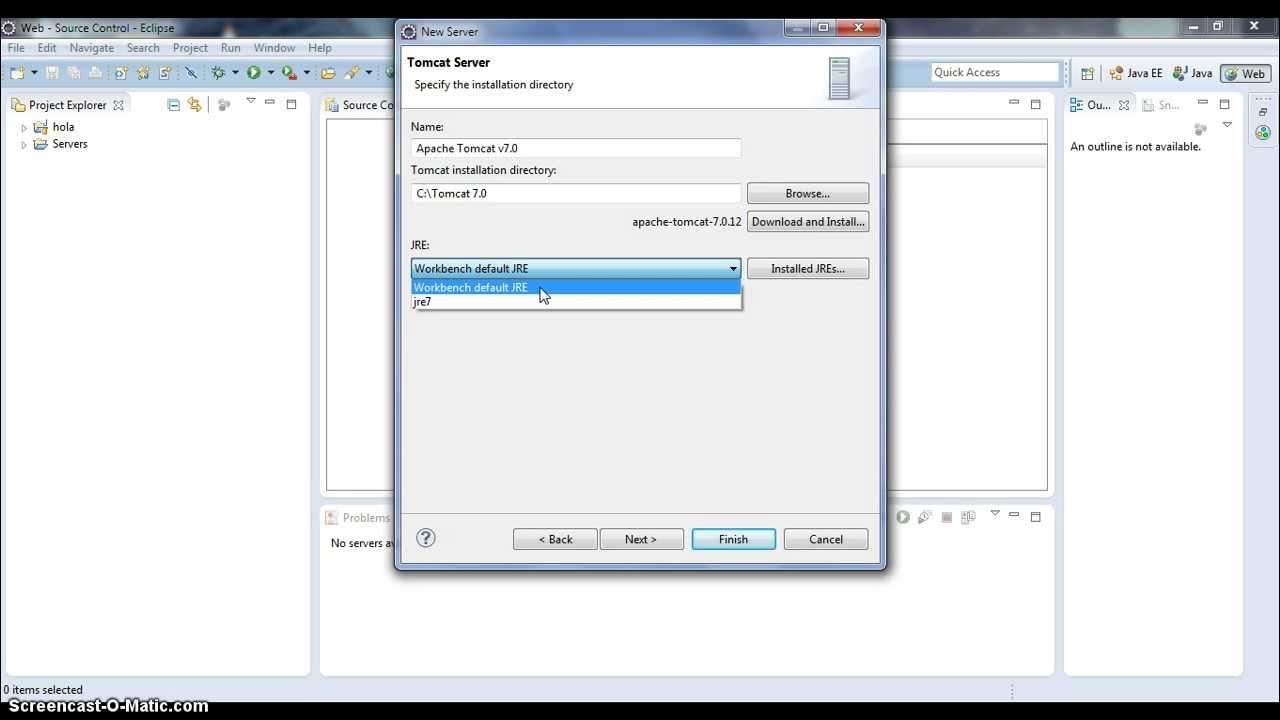This screenshot has width=1280, height=720.
Task: Click the Save toolbar icon
Action: point(52,73)
